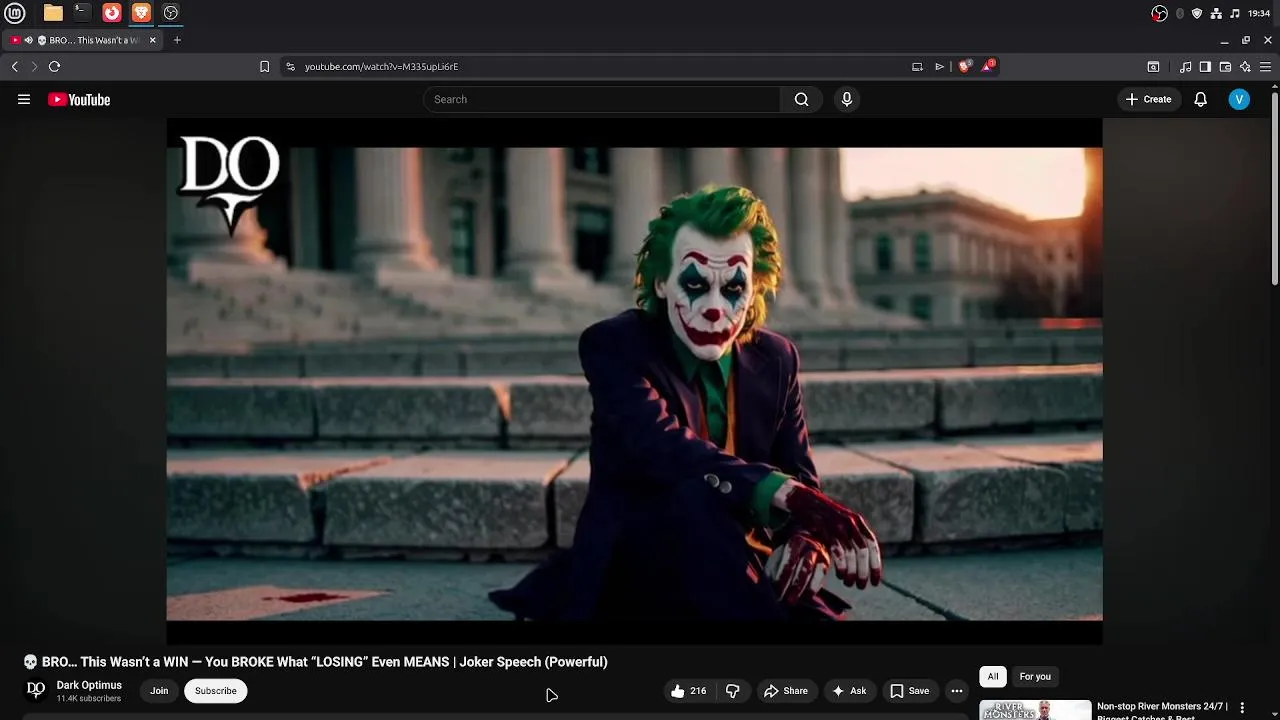Dislike the video
Viewport: 1280px width, 720px height.
[733, 691]
